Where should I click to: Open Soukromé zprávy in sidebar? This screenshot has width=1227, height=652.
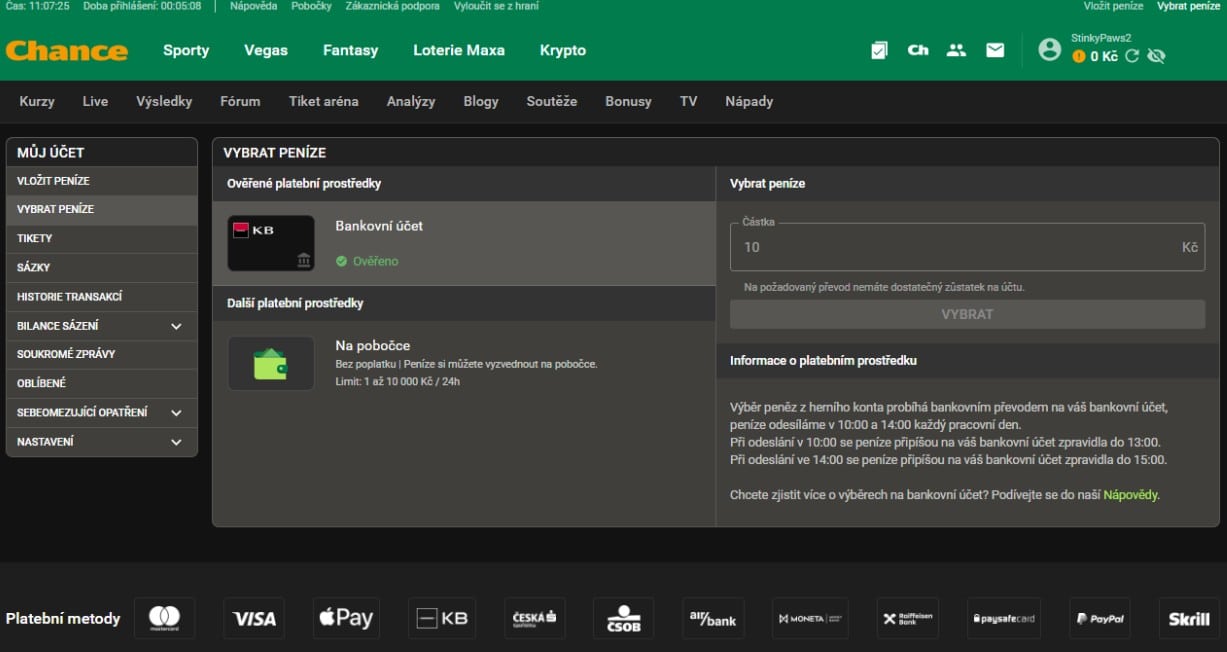pyautogui.click(x=102, y=354)
